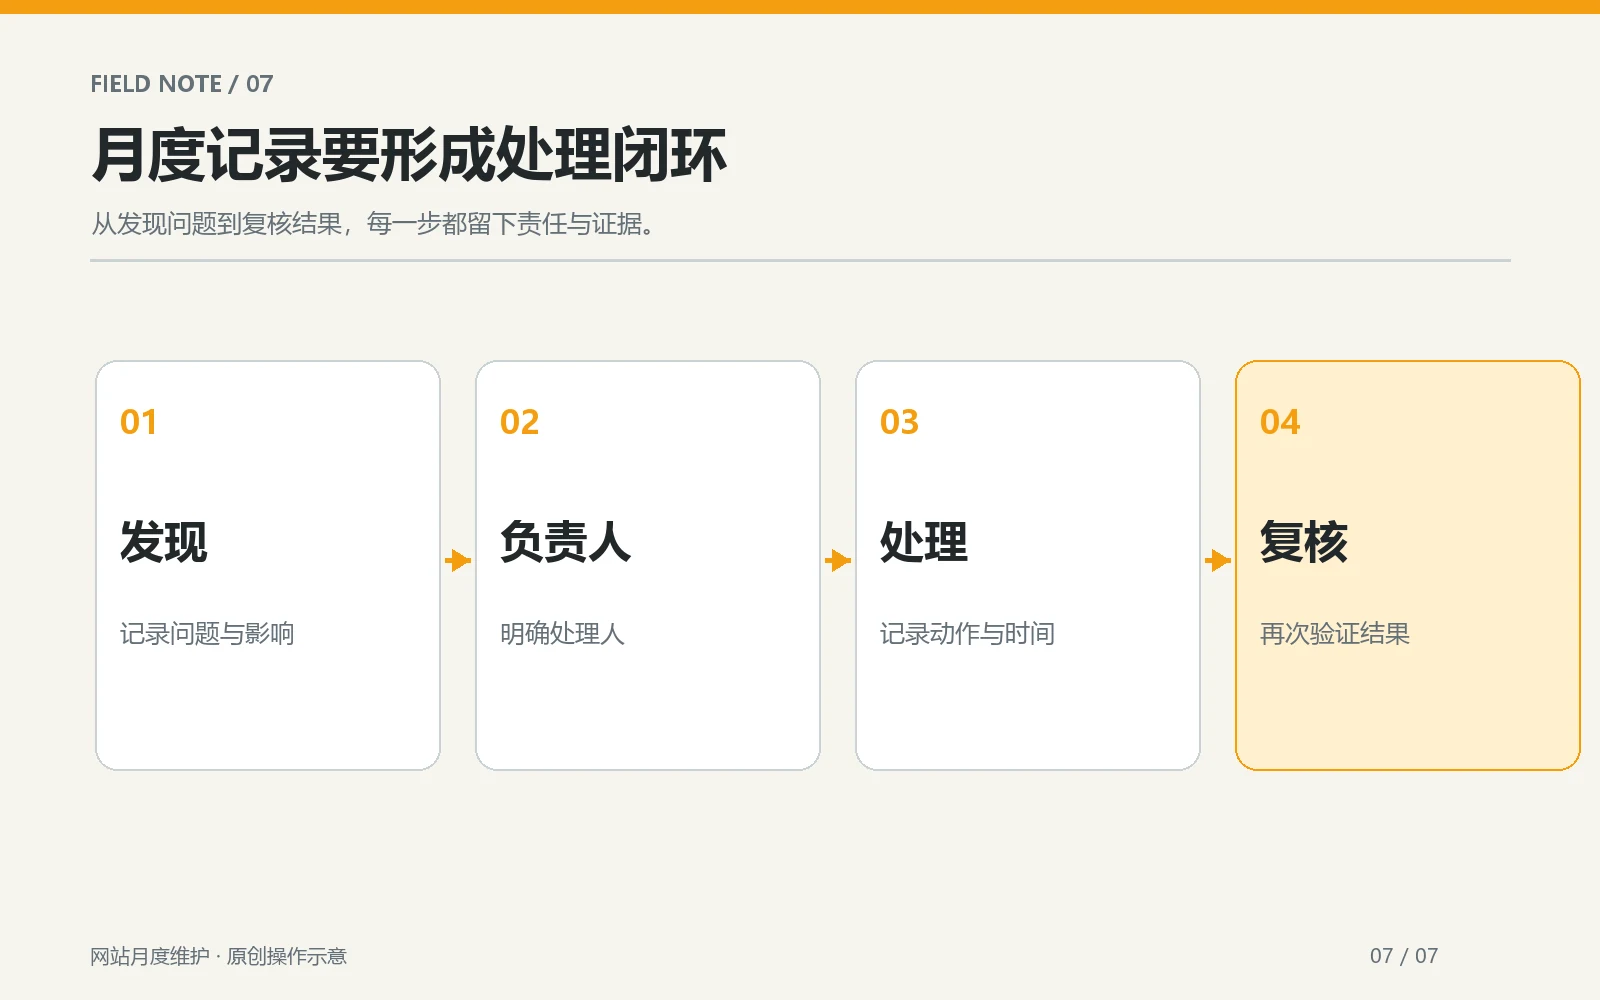Click the description '明确处理人'
This screenshot has height=1000, width=1600.
562,634
